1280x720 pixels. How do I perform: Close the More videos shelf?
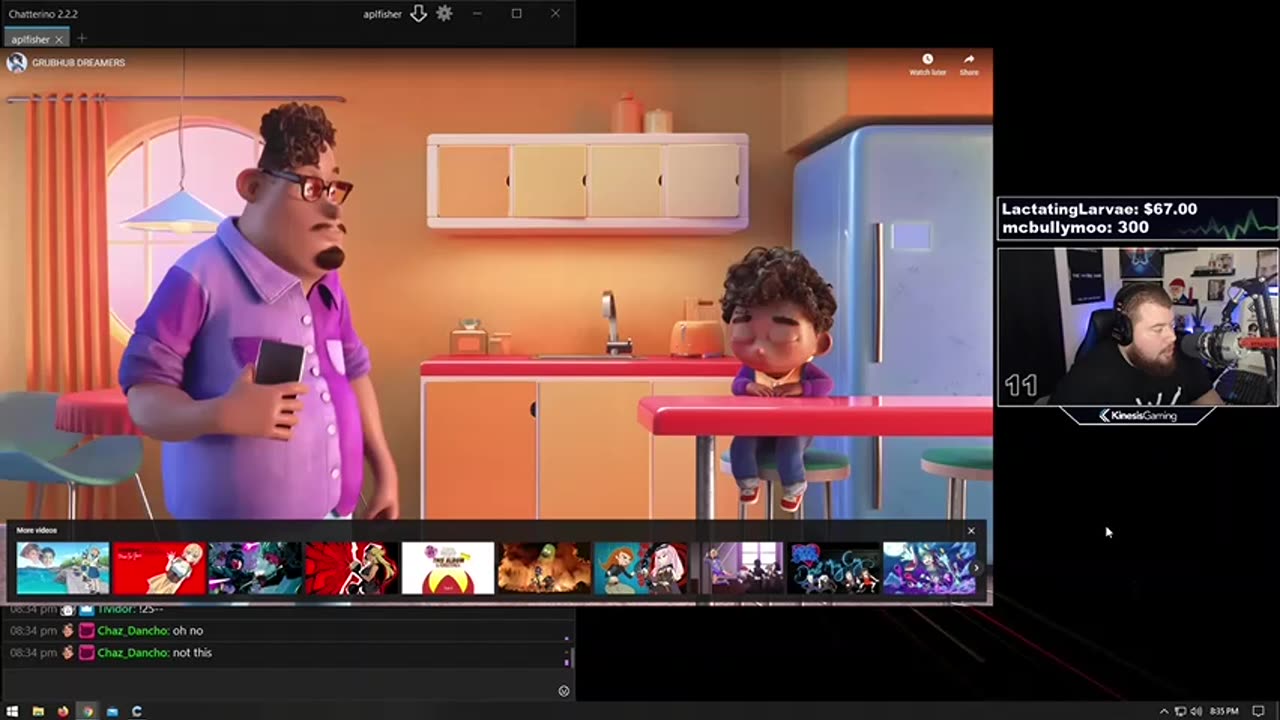click(x=970, y=531)
